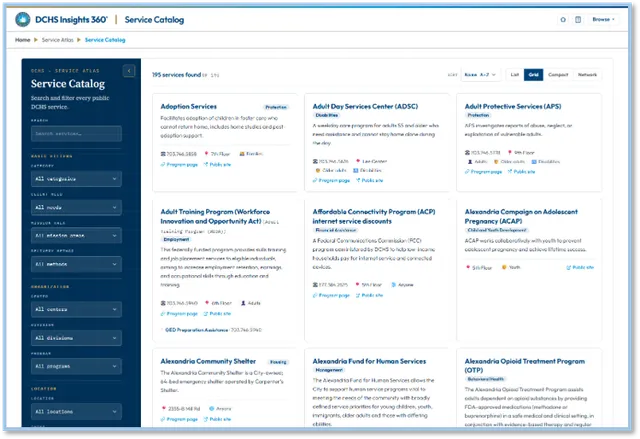Click the phone icon on the Adoption Services card
The height and width of the screenshot is (439, 640).
coord(163,154)
